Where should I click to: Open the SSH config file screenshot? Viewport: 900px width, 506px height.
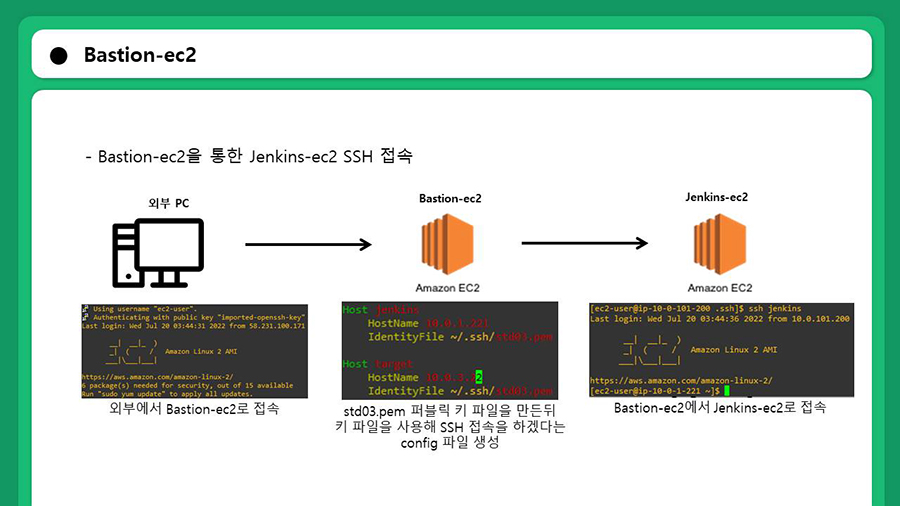pos(449,351)
